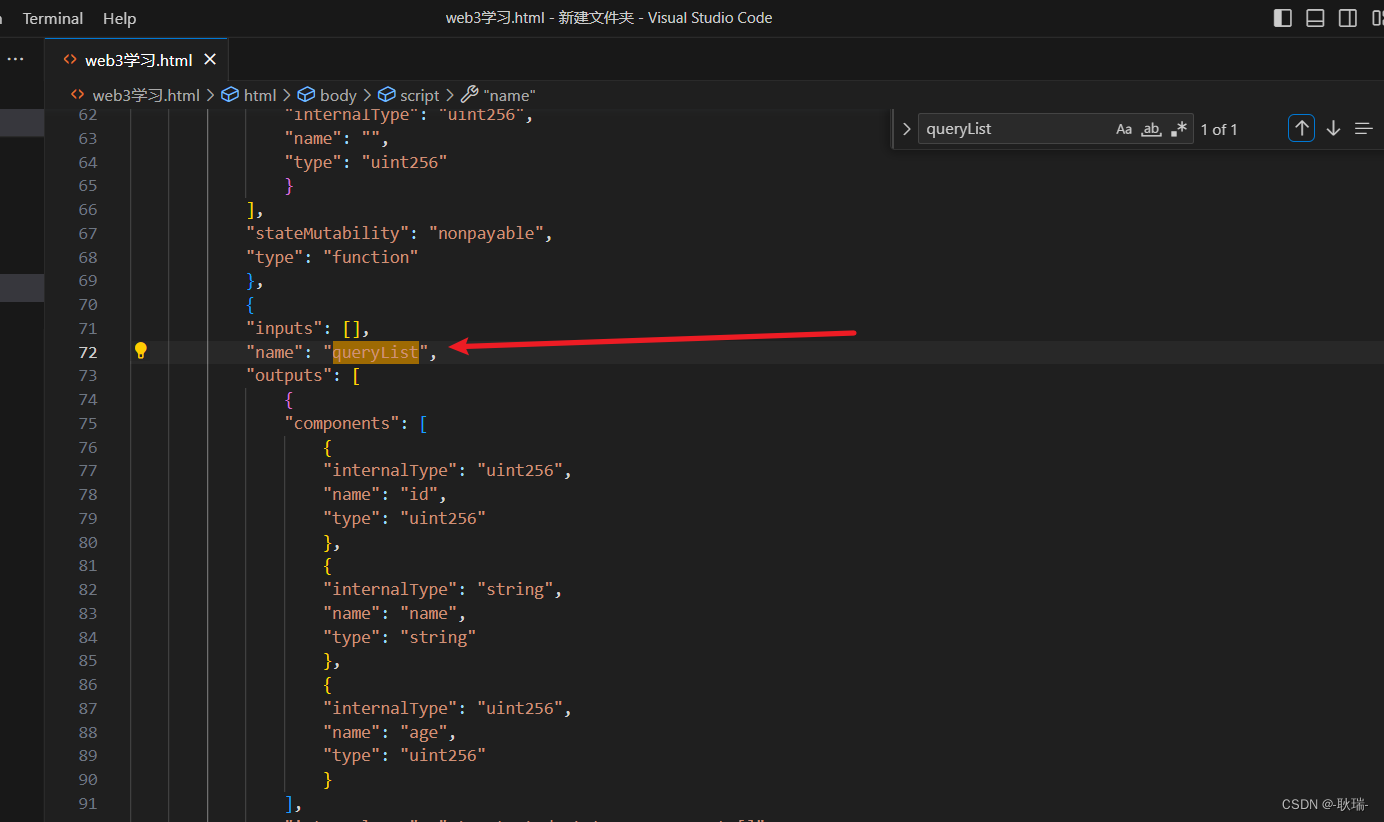Click "outputs" key on line 73
The width and height of the screenshot is (1384, 822).
coord(290,375)
